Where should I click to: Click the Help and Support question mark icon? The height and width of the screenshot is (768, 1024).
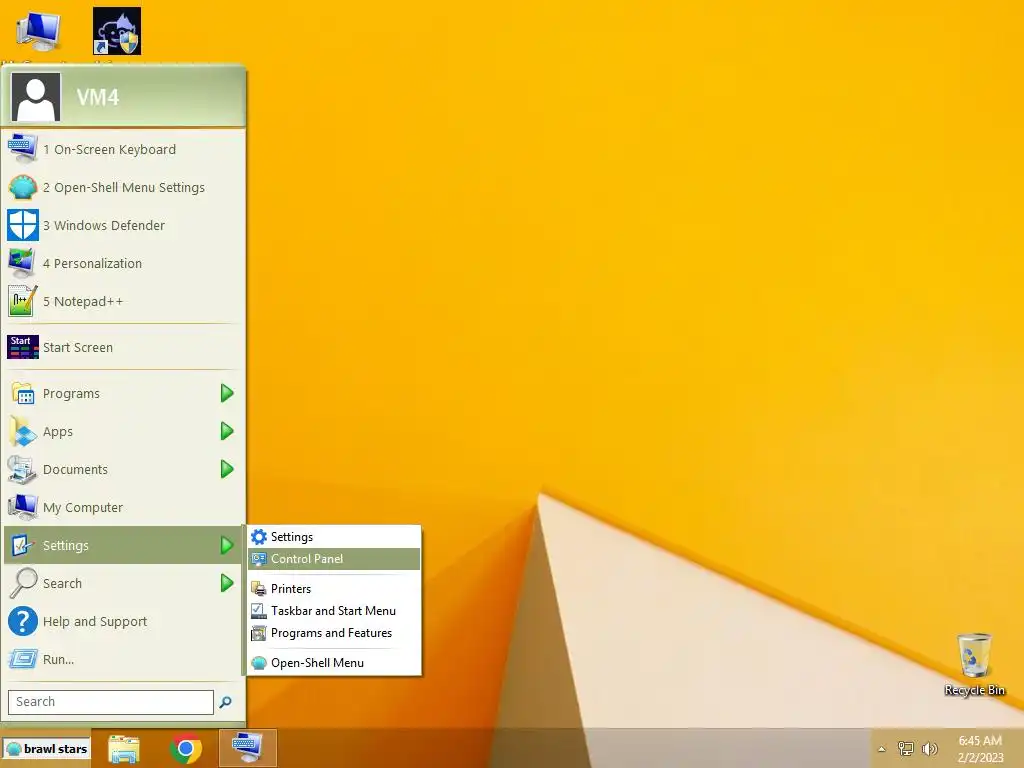tap(22, 621)
